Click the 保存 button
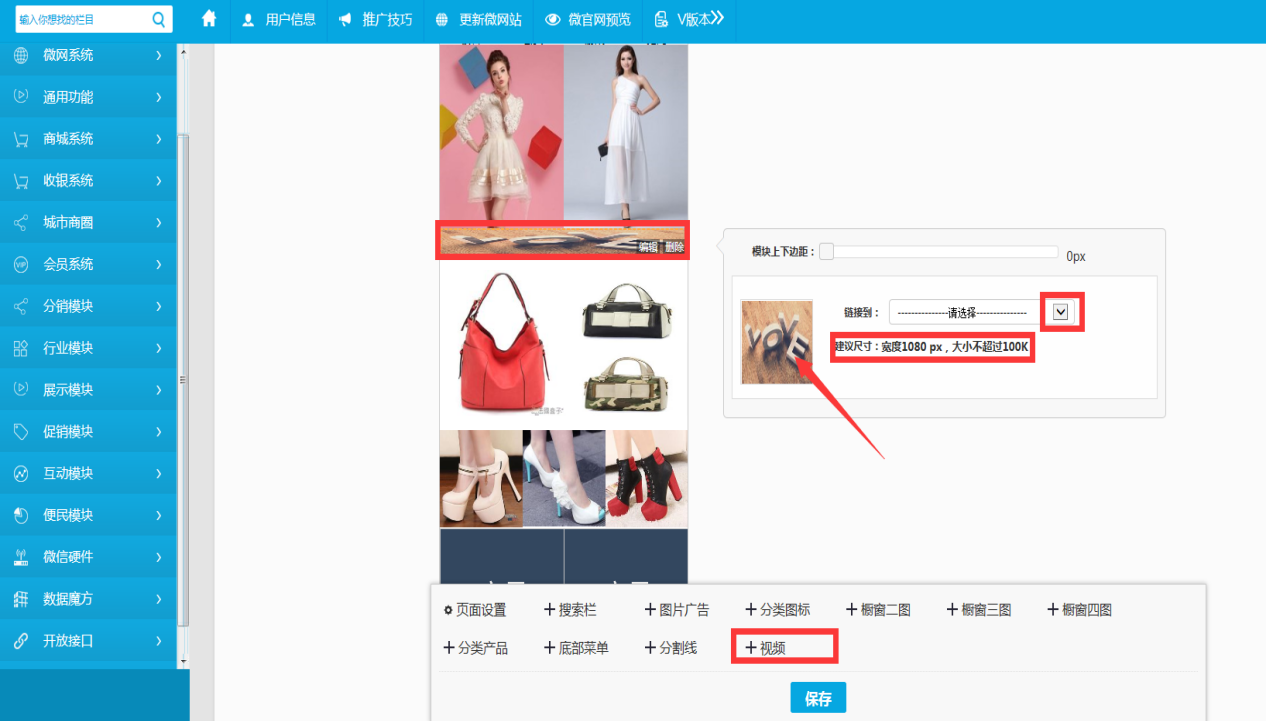This screenshot has width=1266, height=721. (x=818, y=698)
